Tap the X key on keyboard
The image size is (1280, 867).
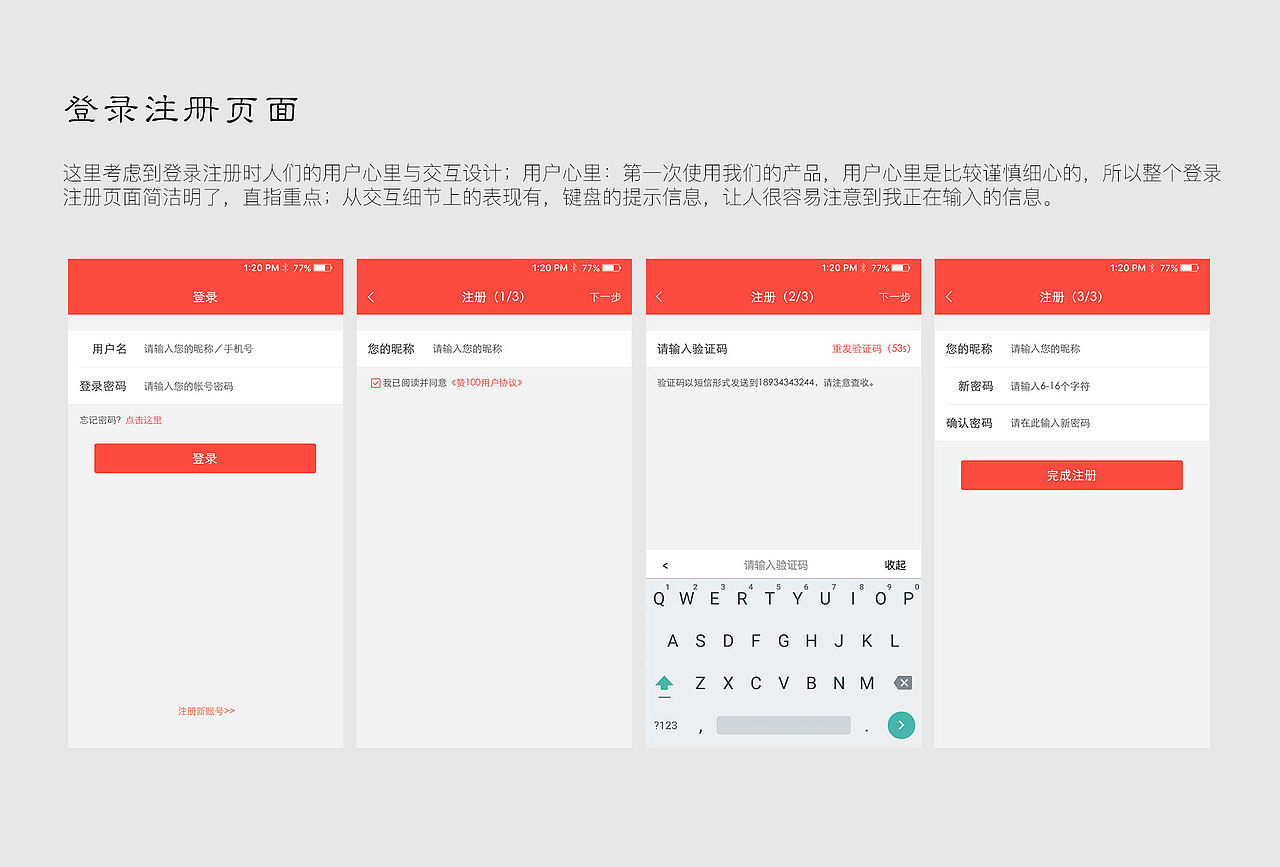coord(728,683)
